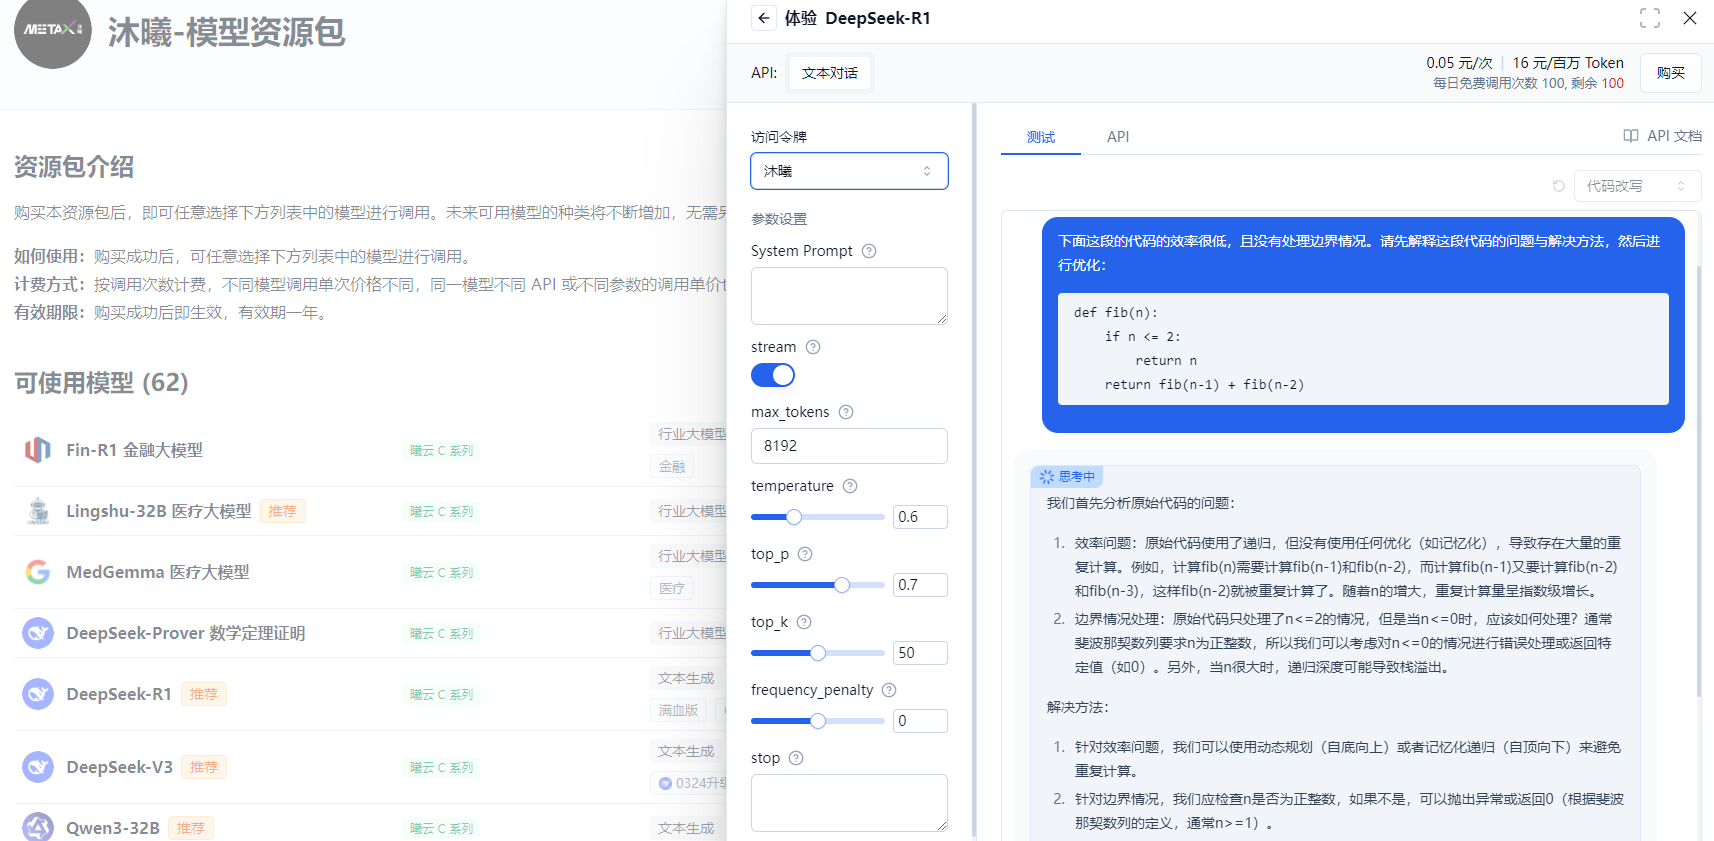Click the 曦云 C 系列 tag for Fin-R1

[x=442, y=450]
